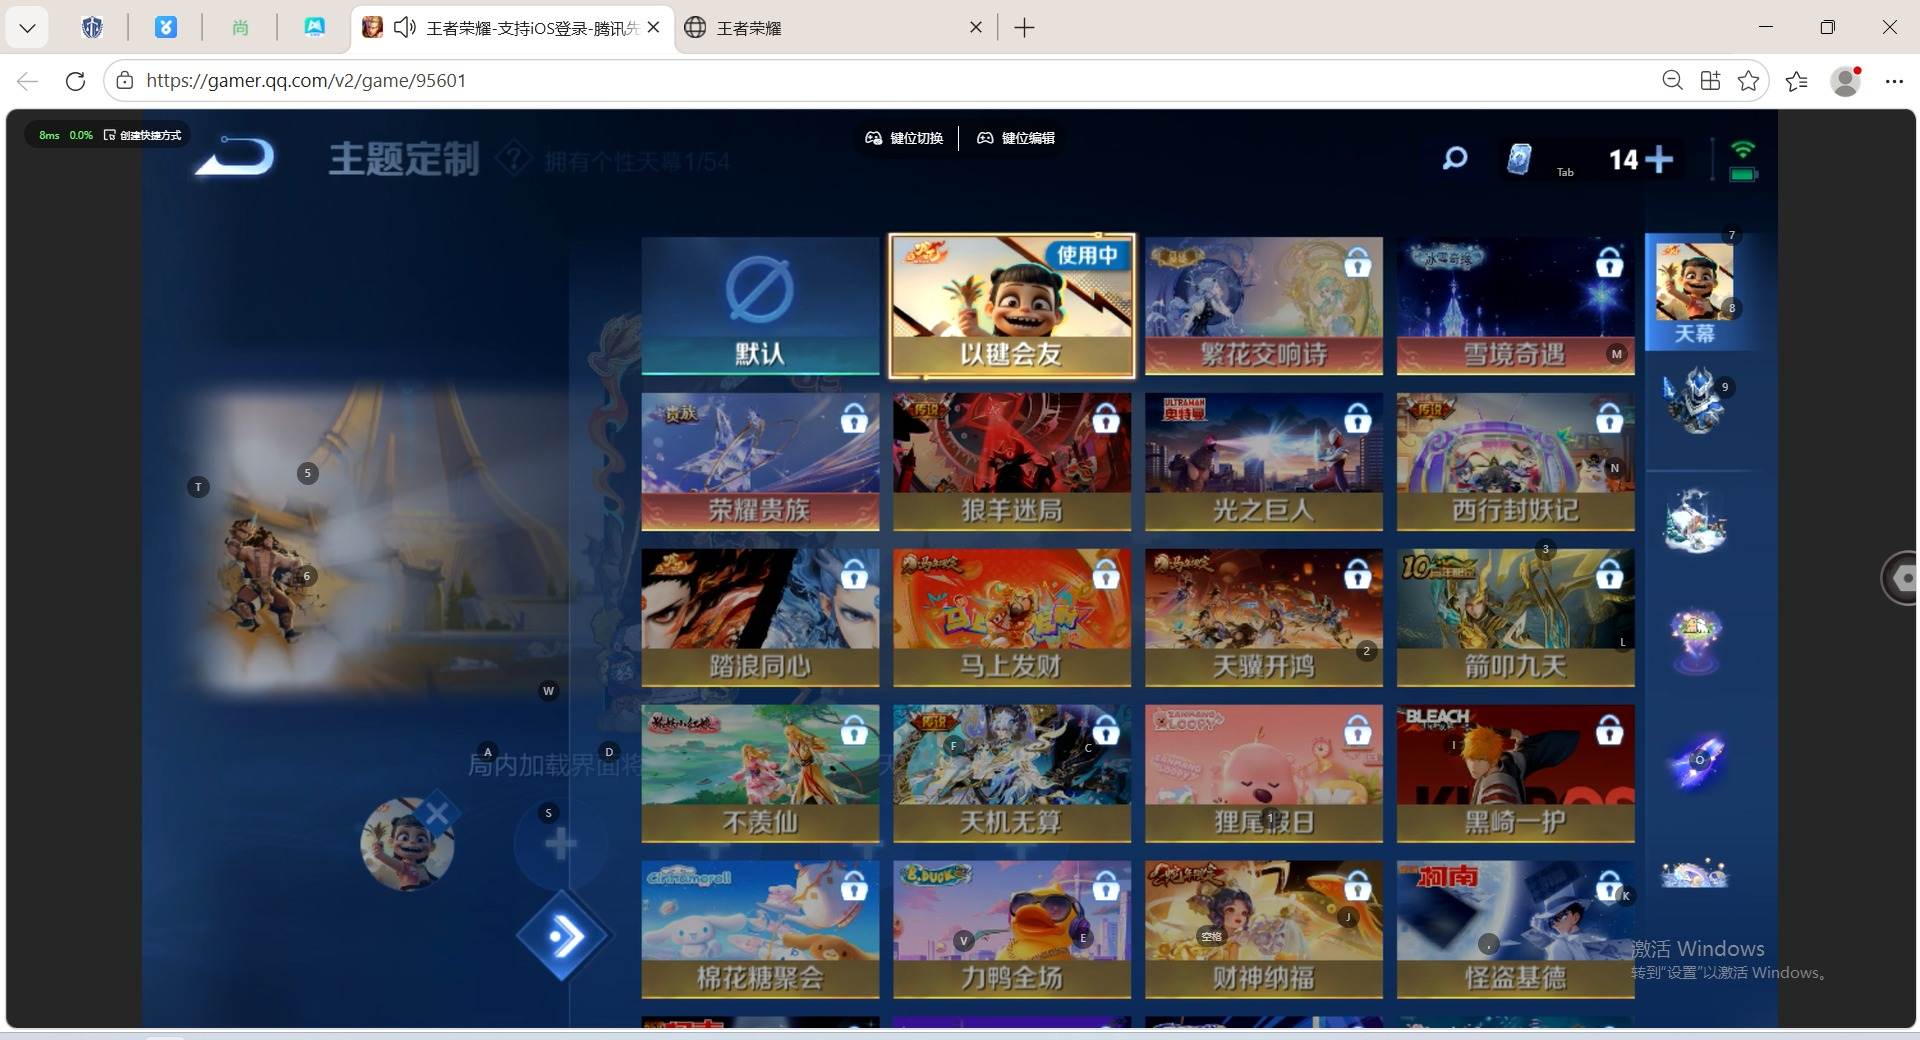Open the browser profile menu
Screen dimensions: 1920x1040
[1845, 81]
